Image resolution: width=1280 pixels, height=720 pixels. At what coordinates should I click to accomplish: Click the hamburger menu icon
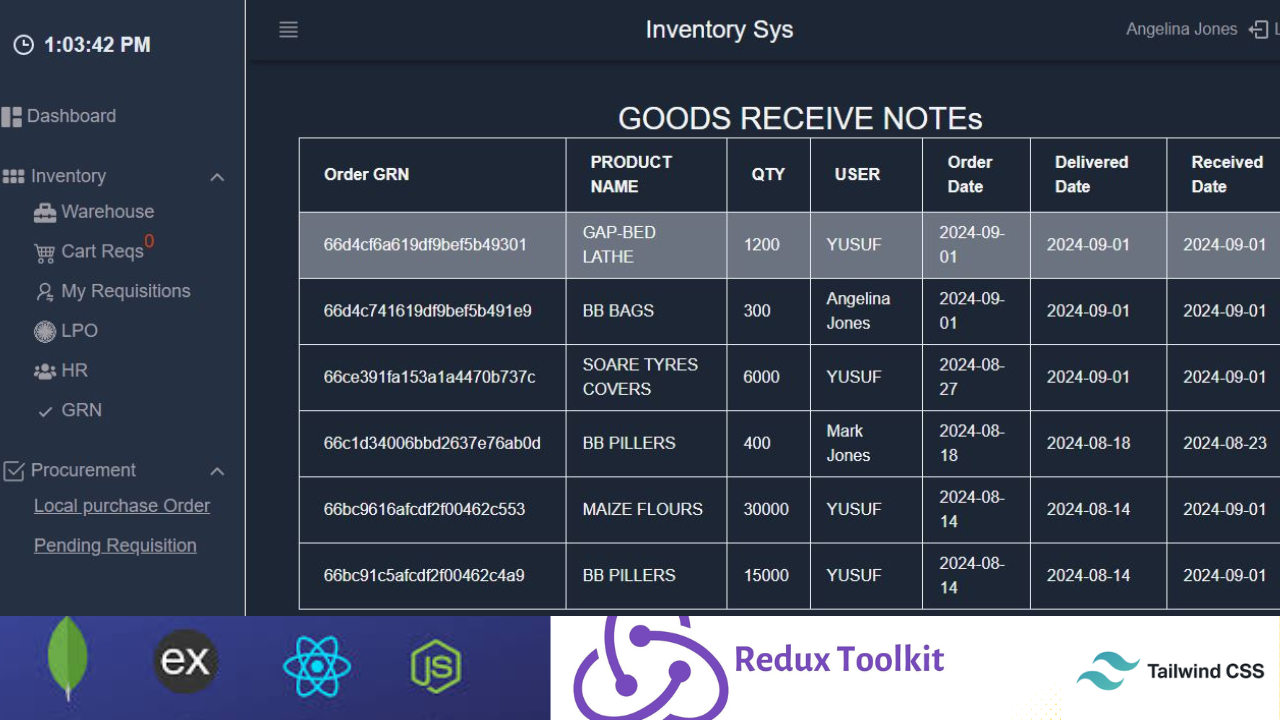(288, 30)
